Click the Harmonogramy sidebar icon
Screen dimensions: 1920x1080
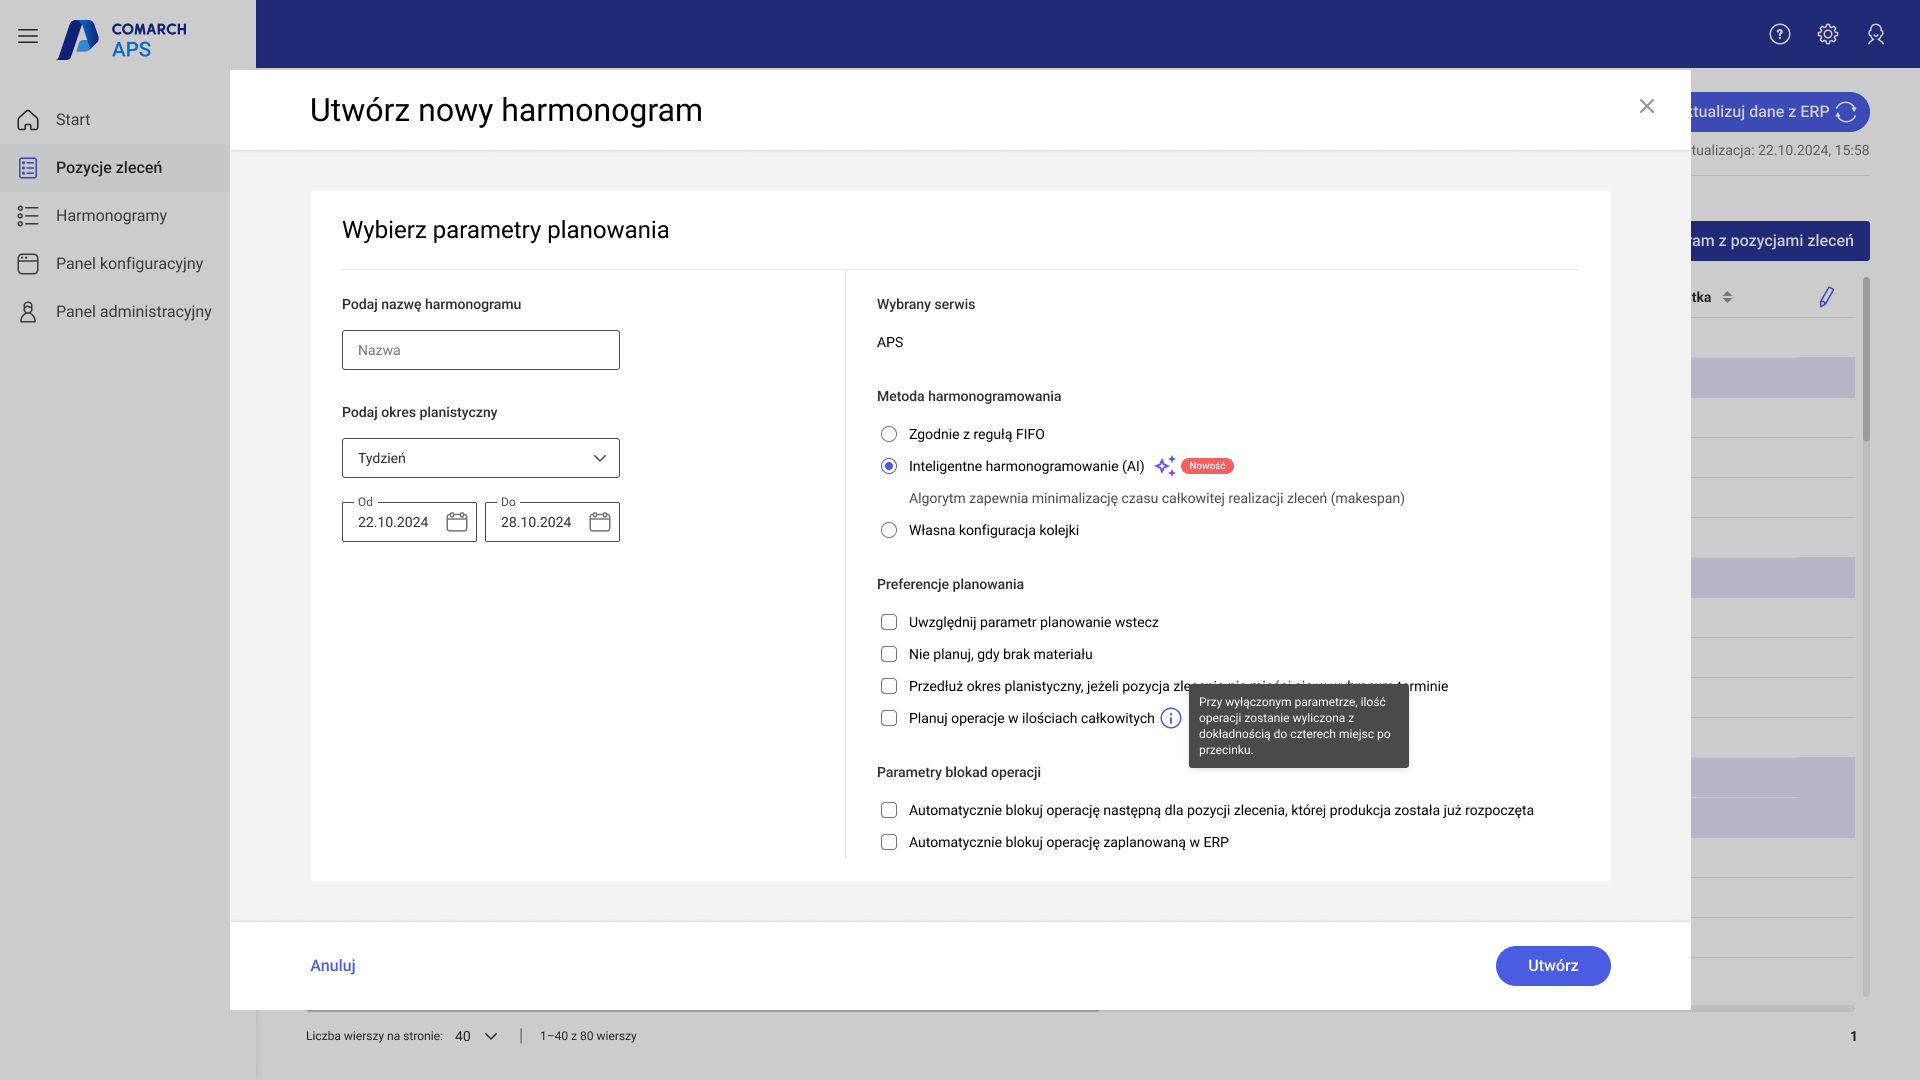click(x=28, y=216)
